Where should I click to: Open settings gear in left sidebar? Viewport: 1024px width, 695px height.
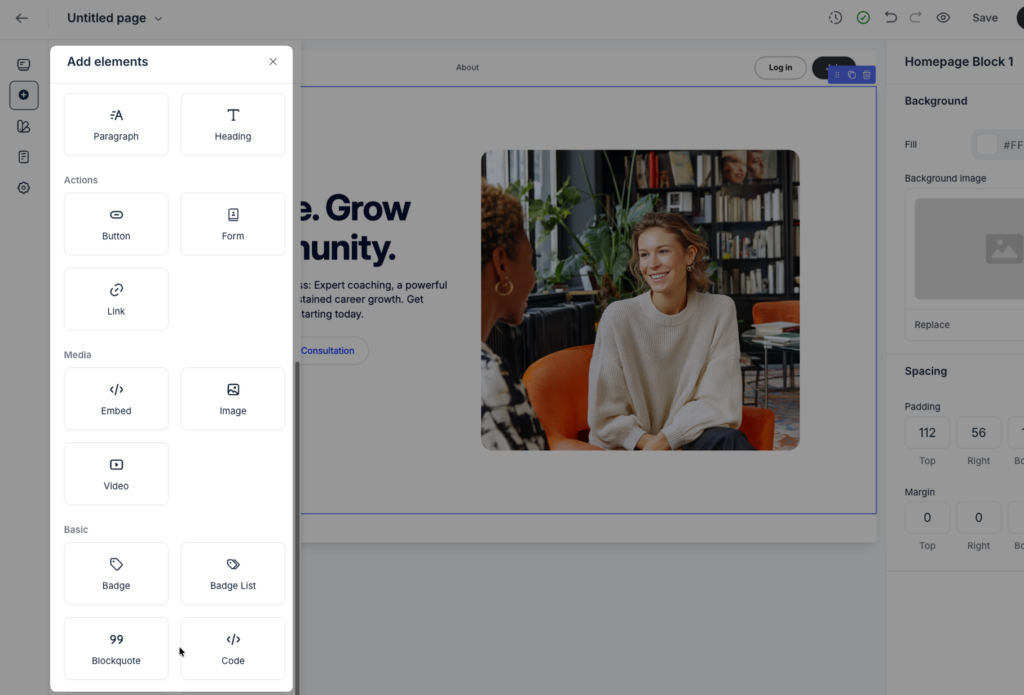click(24, 188)
